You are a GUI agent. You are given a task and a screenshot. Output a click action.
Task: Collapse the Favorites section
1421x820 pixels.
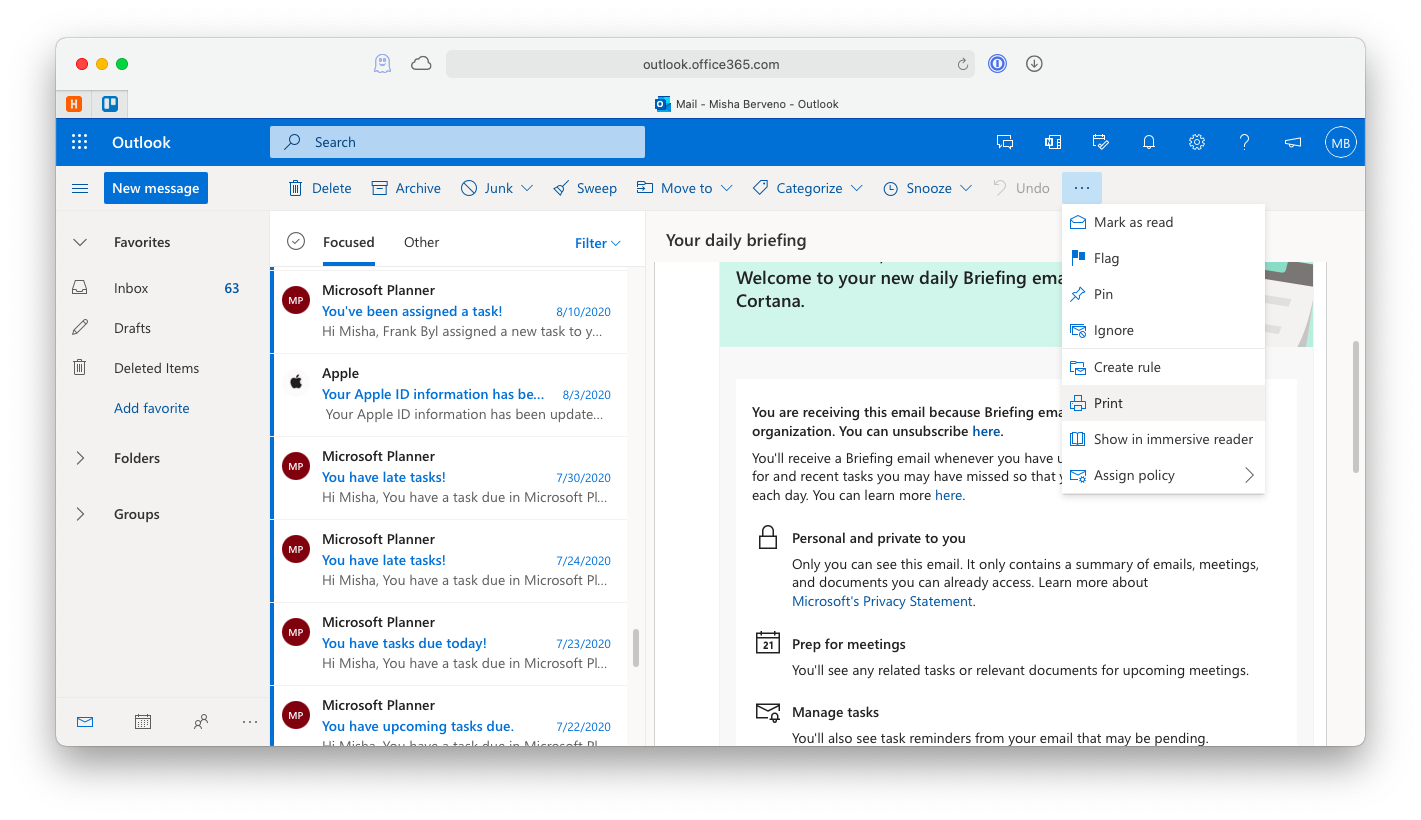(x=80, y=242)
